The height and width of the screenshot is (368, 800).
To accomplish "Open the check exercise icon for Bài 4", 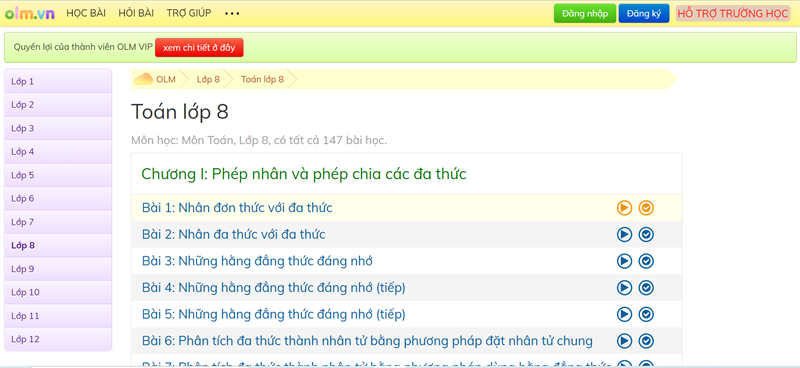I will pos(646,287).
